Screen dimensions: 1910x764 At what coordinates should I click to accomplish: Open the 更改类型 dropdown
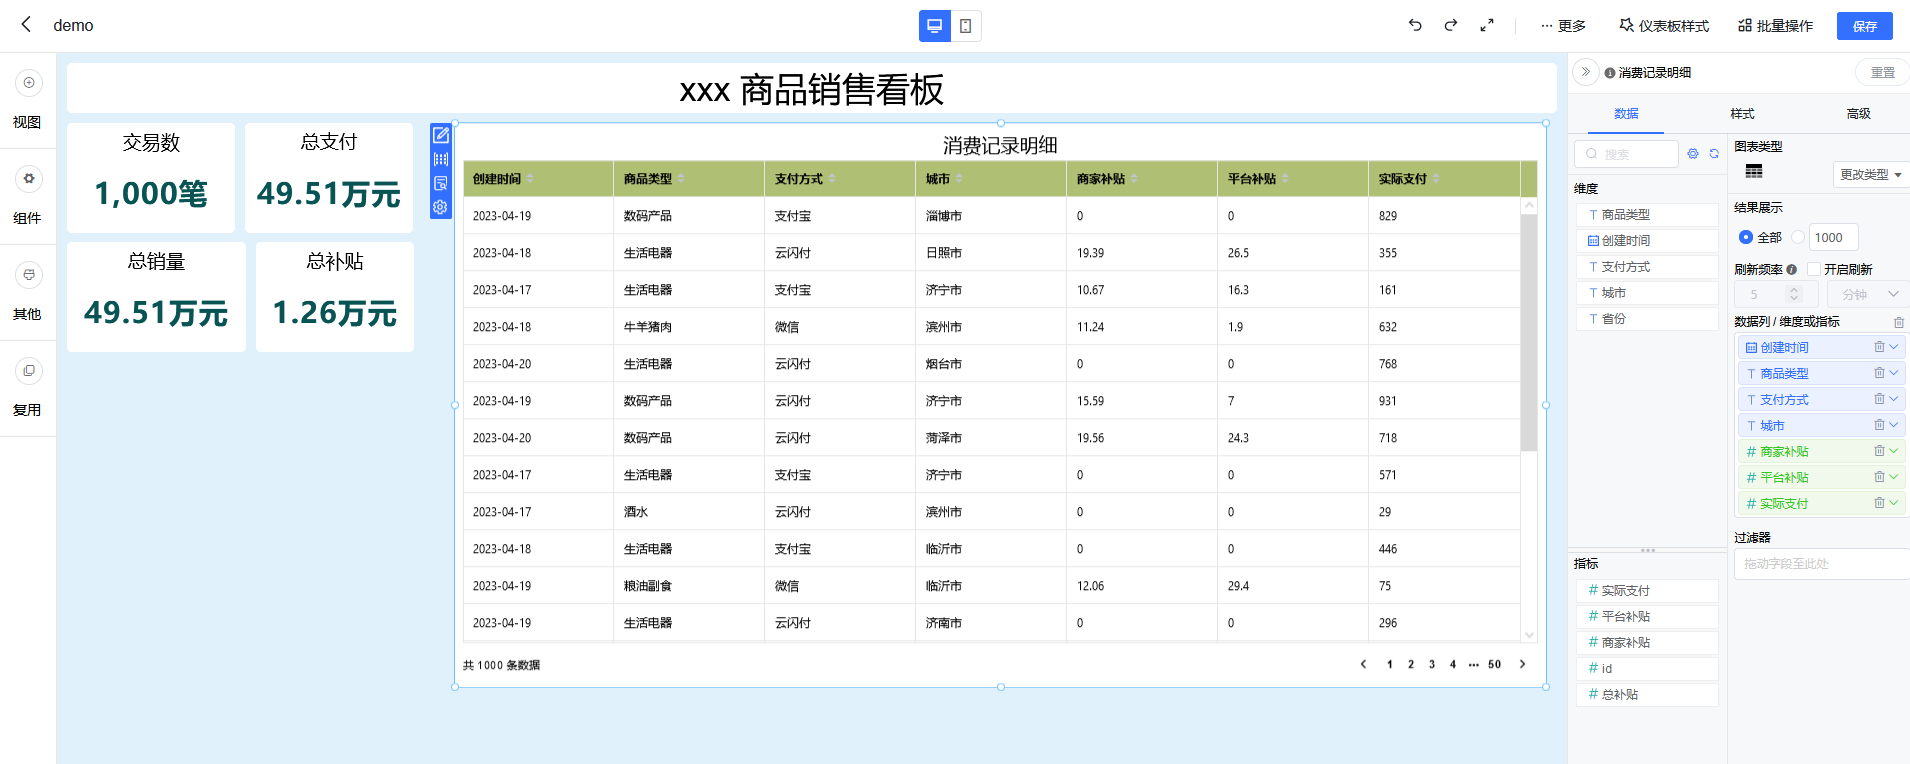click(x=1870, y=174)
